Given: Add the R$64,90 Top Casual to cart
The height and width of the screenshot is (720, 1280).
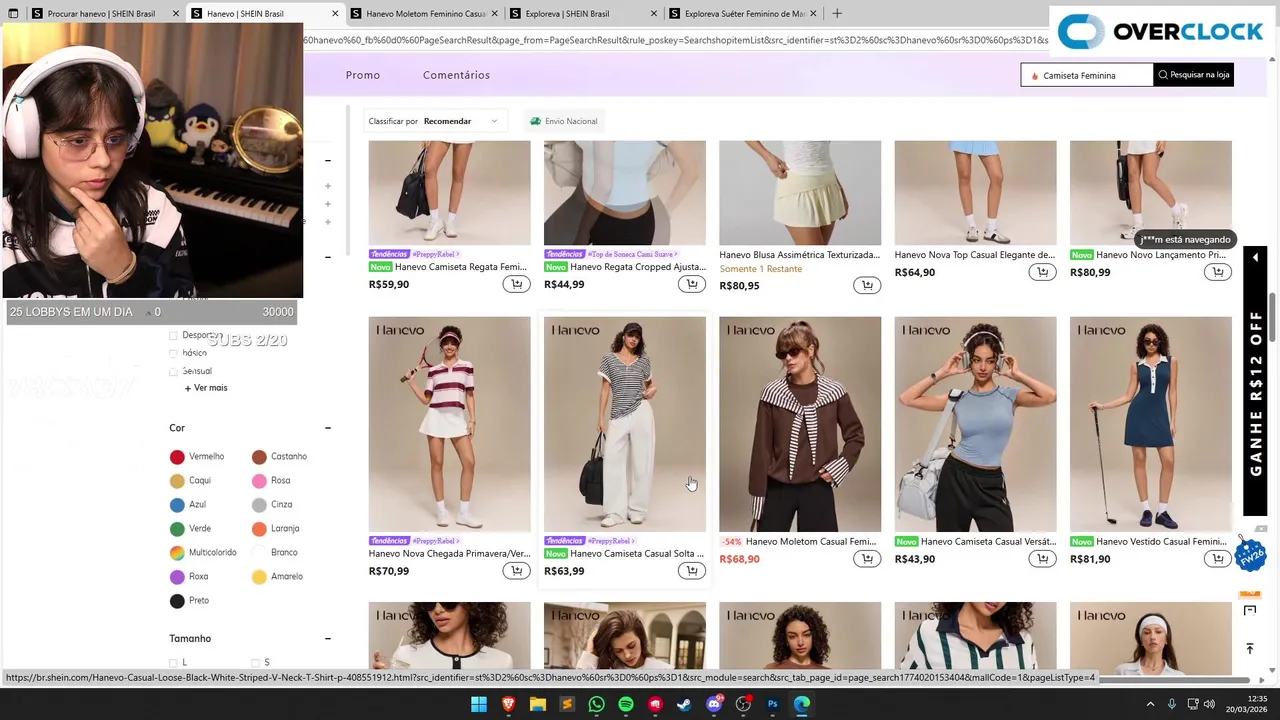Looking at the screenshot, I should (1042, 272).
